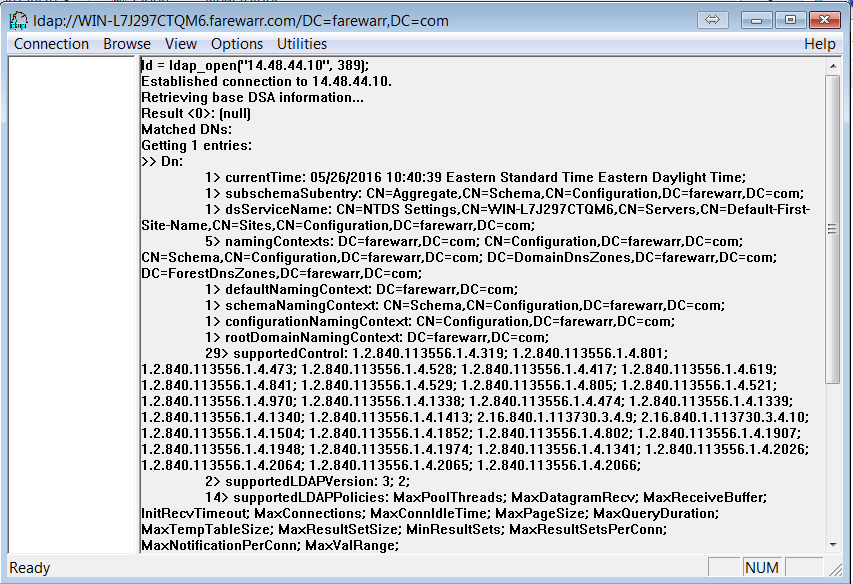Click the window title text with ldap:// URL
This screenshot has height=584, width=853.
coord(240,21)
